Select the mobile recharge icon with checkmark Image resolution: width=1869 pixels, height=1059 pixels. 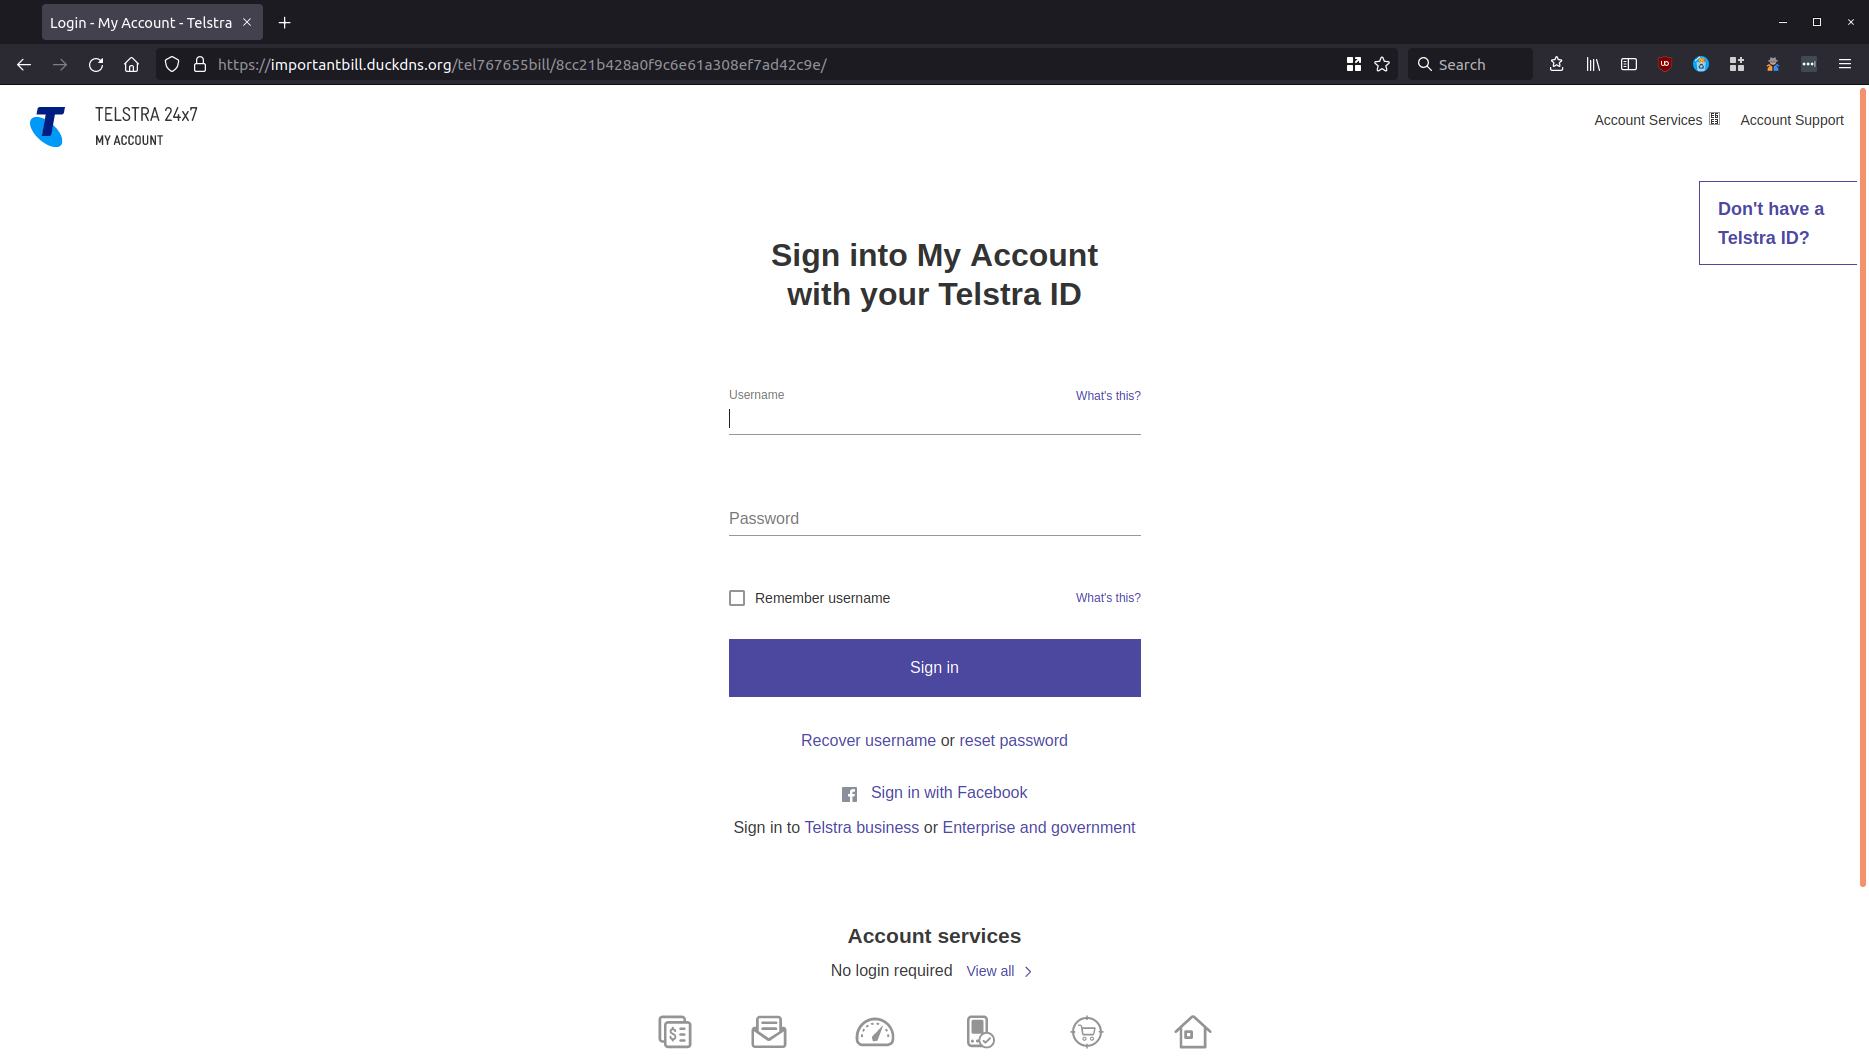pyautogui.click(x=980, y=1031)
